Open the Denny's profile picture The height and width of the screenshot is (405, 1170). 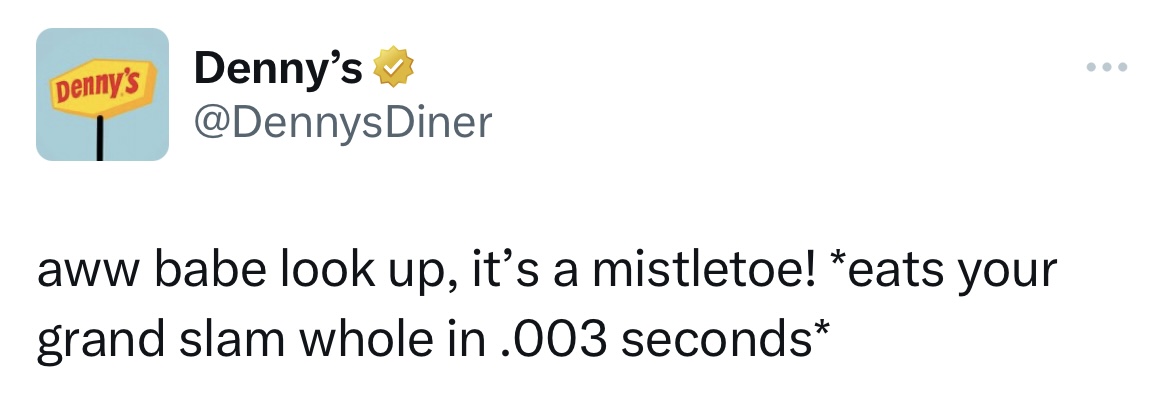[x=102, y=95]
